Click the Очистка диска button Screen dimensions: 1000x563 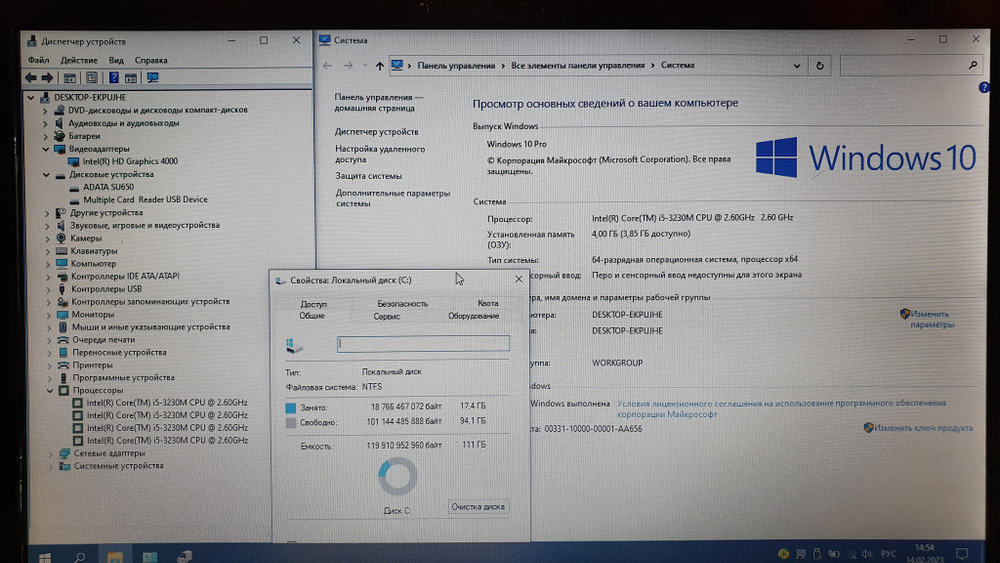click(x=478, y=506)
